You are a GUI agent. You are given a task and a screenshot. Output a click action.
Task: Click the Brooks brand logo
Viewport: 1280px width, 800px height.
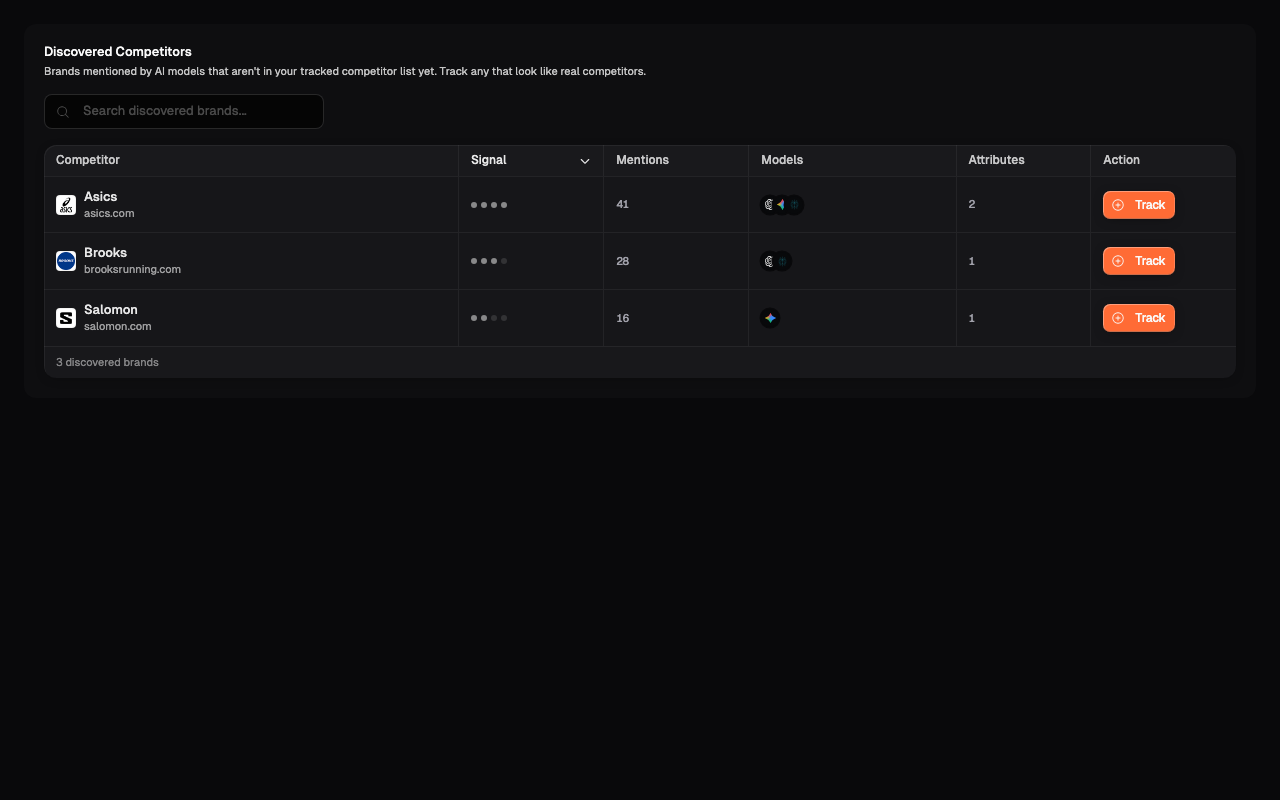[66, 261]
